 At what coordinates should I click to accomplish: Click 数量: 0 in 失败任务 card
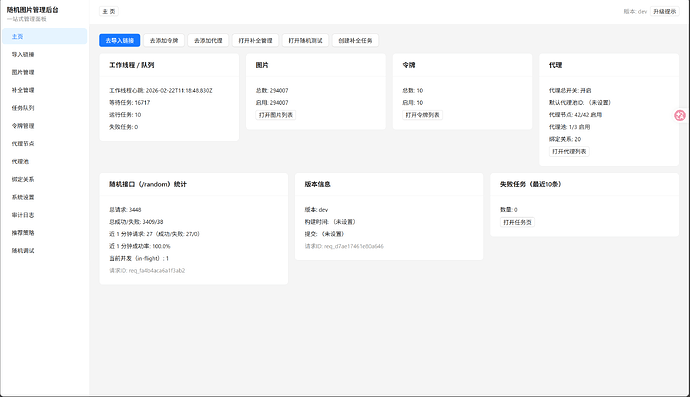509,210
